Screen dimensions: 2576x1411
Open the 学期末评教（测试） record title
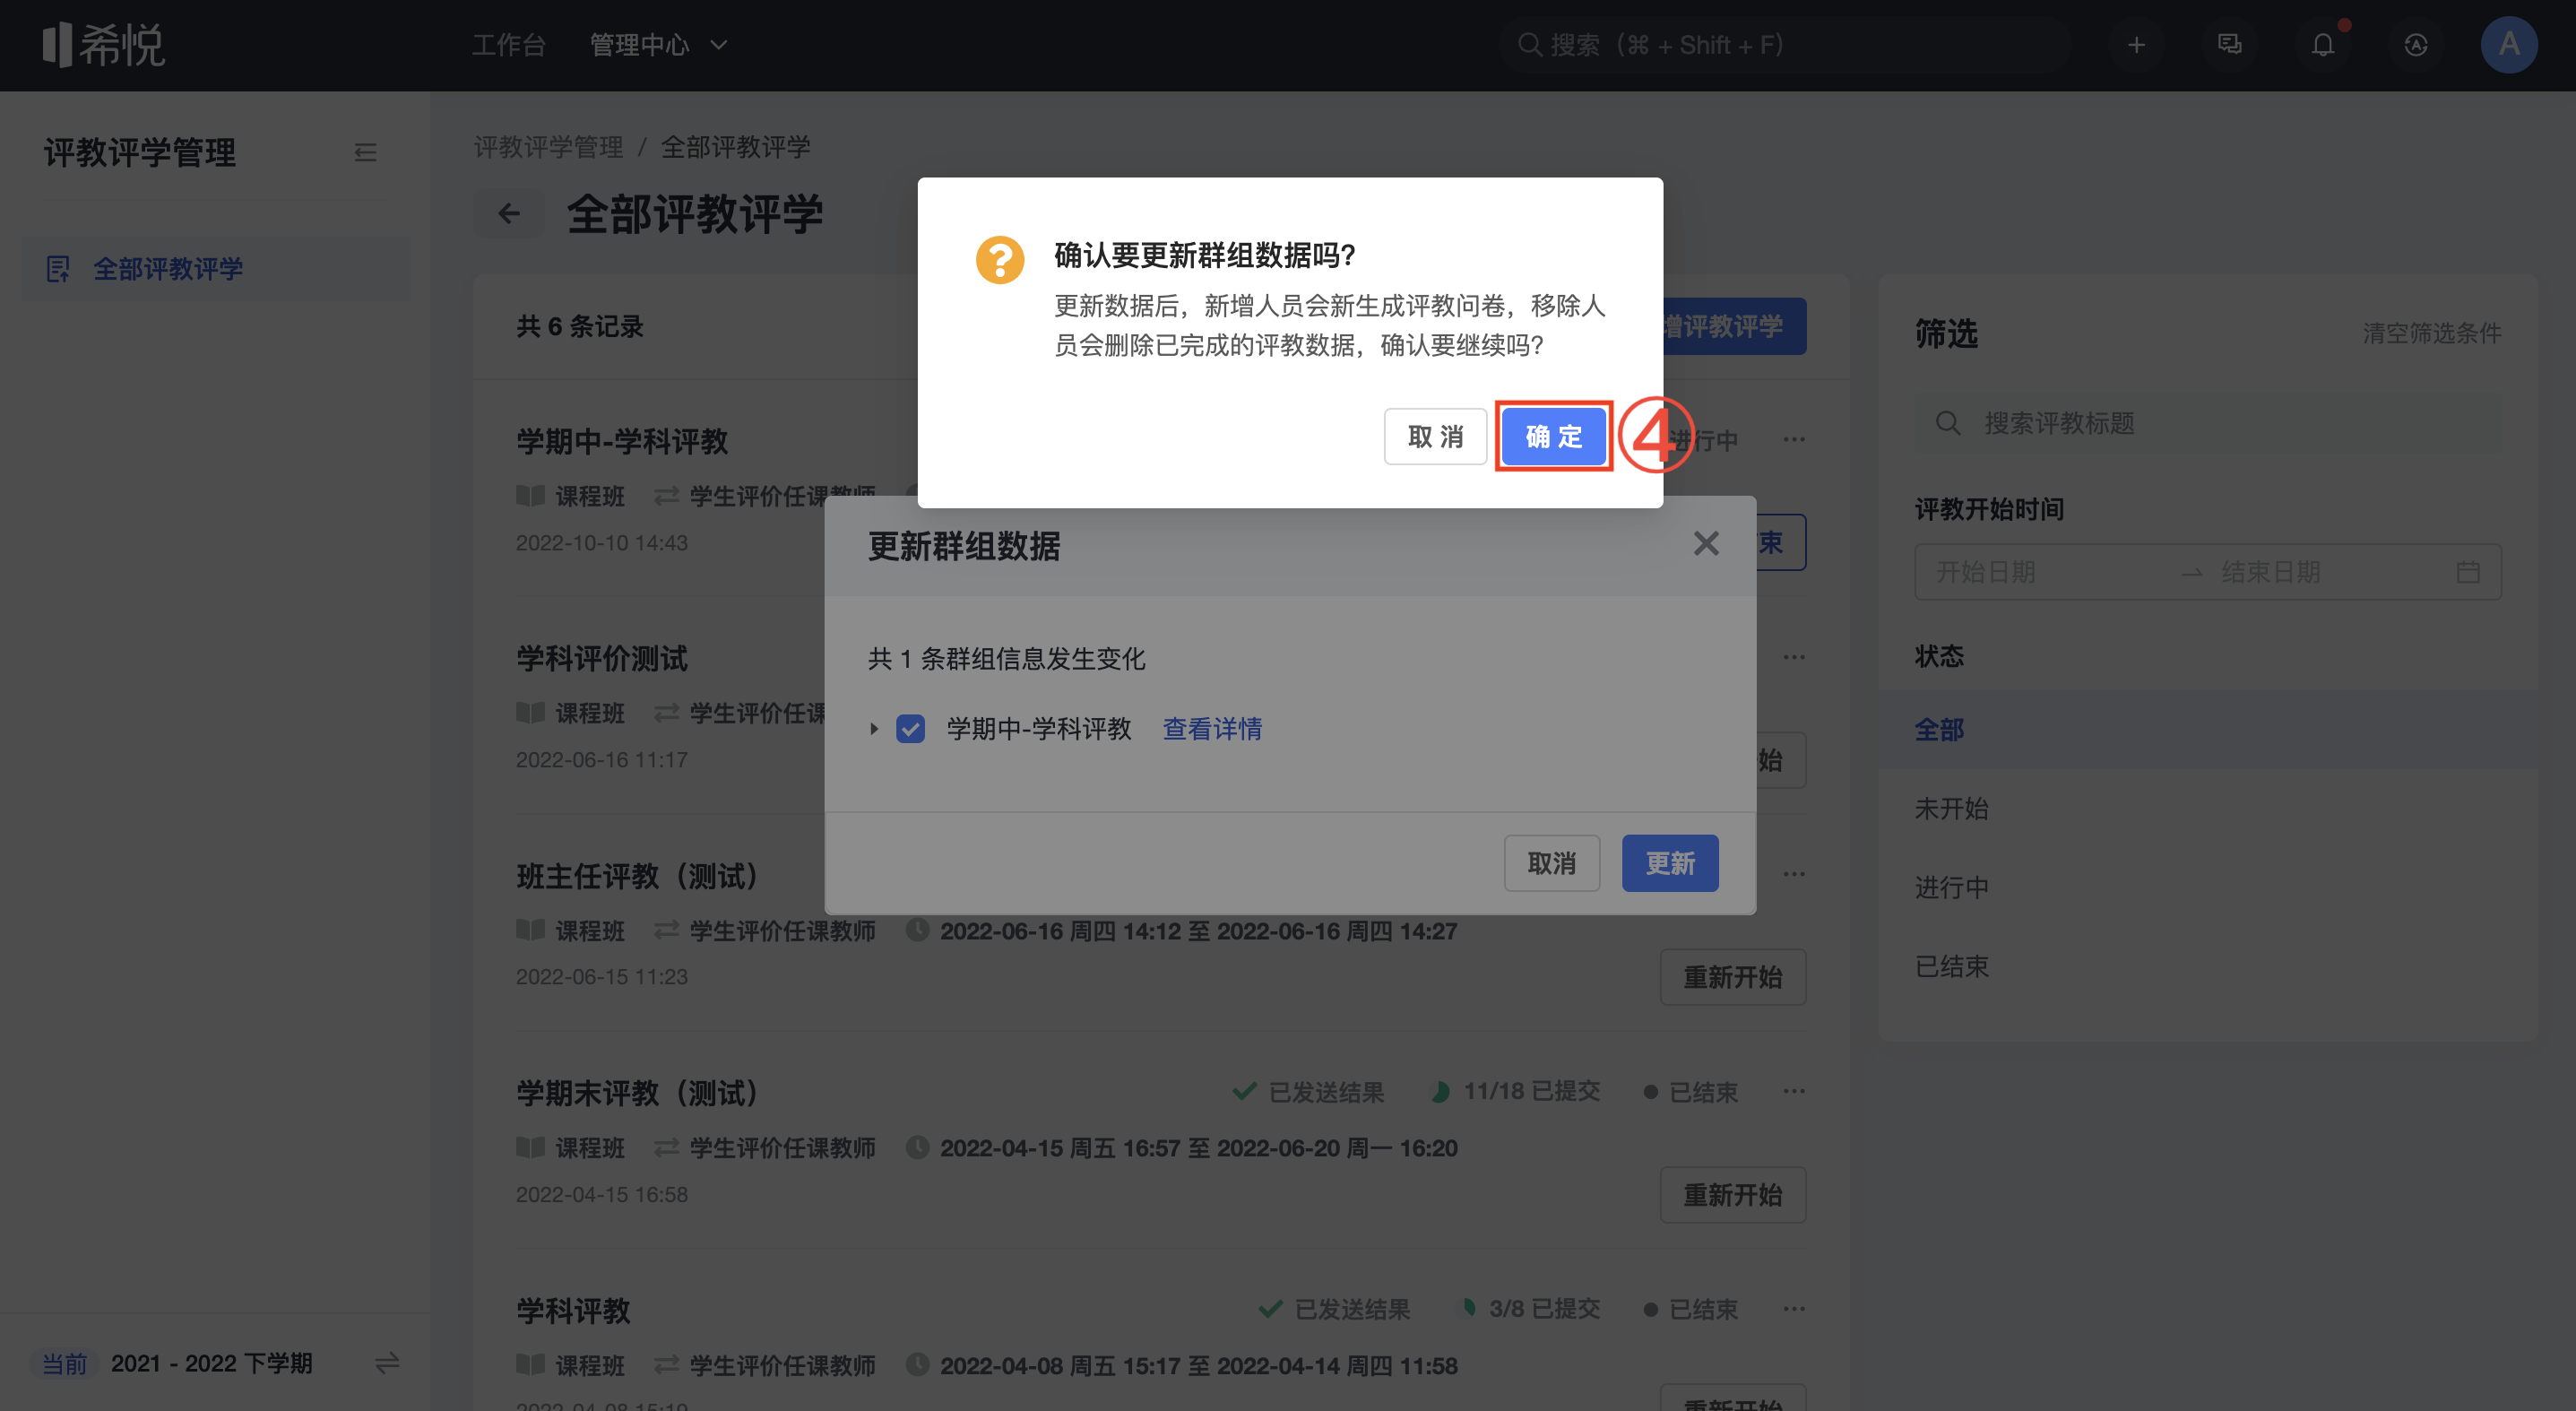(637, 1093)
